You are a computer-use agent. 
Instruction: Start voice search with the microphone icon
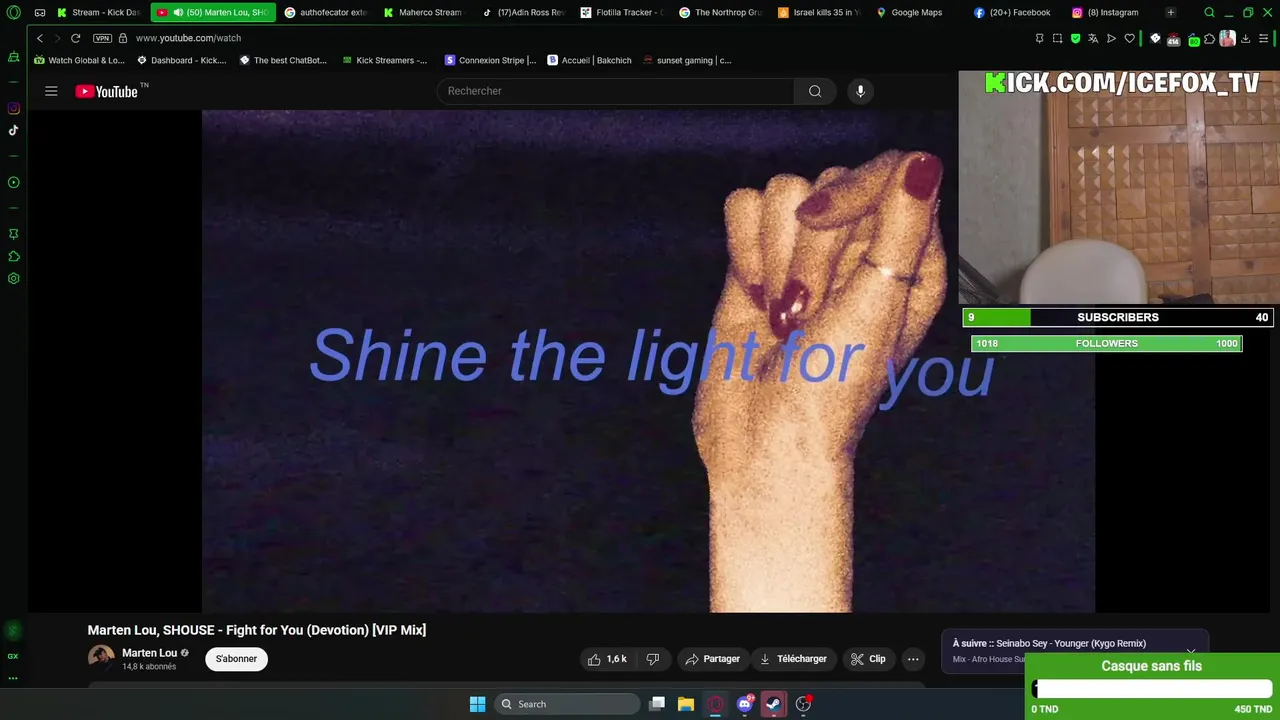click(860, 91)
